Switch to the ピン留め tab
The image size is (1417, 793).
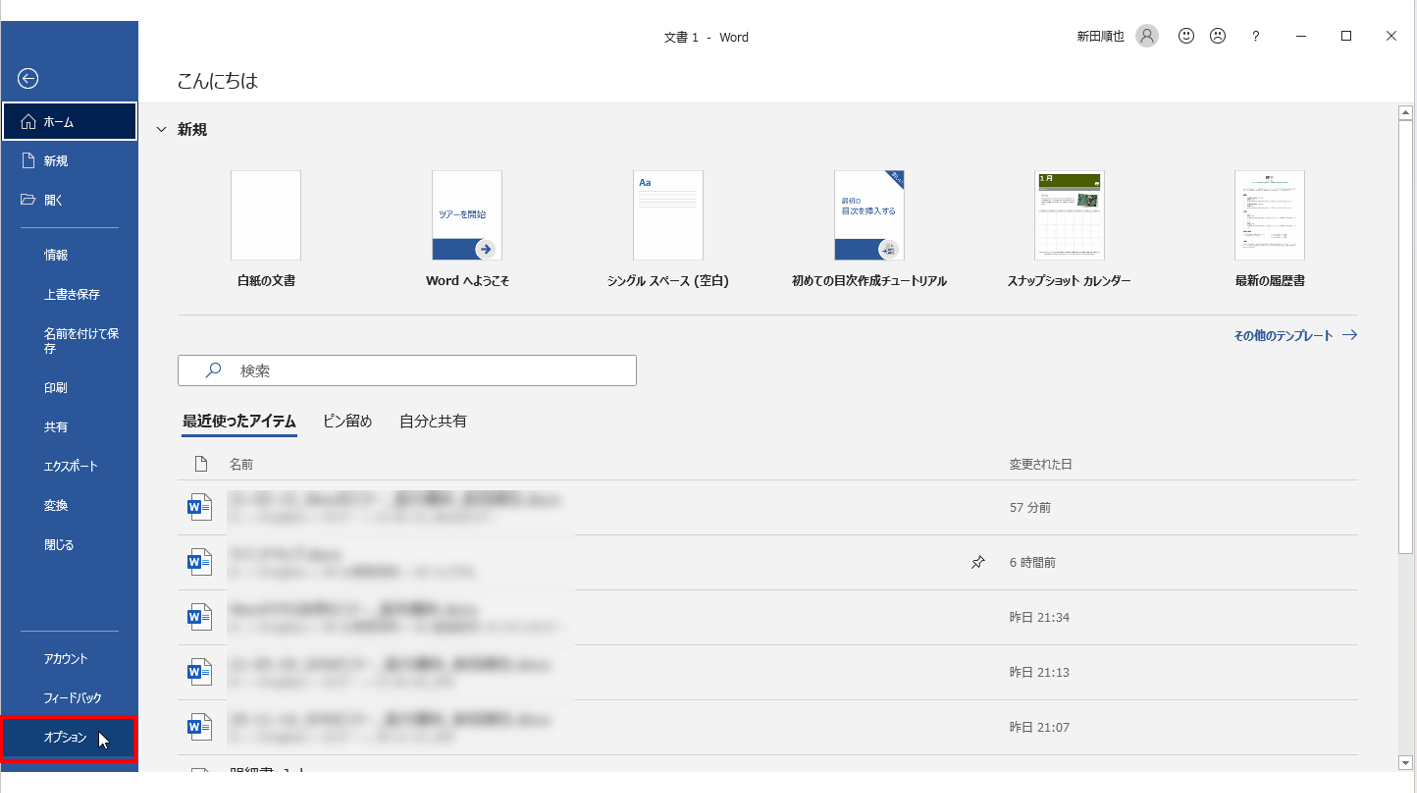347,421
